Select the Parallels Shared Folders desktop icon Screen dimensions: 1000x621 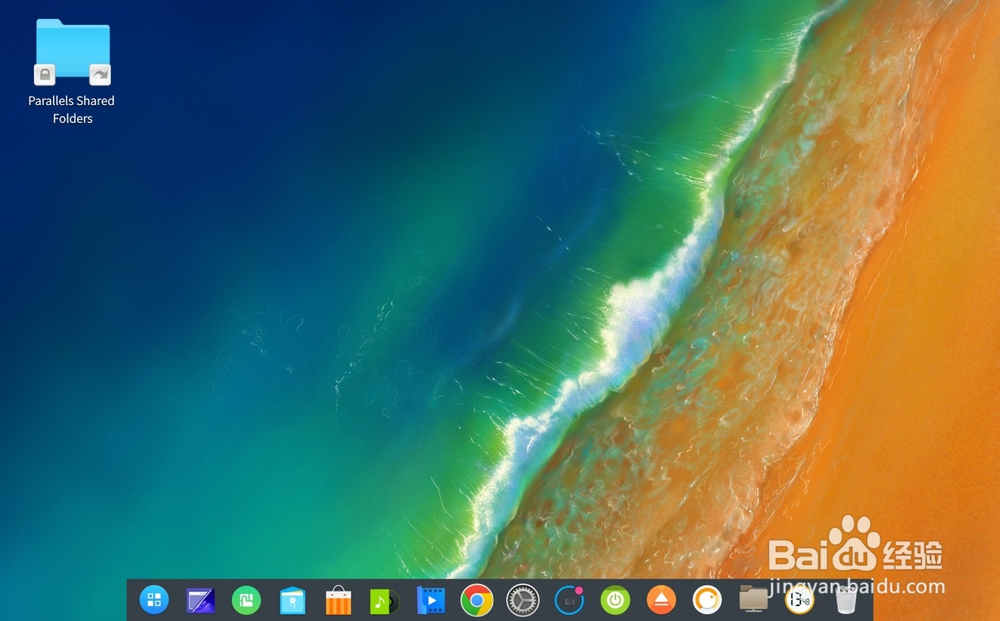click(71, 48)
